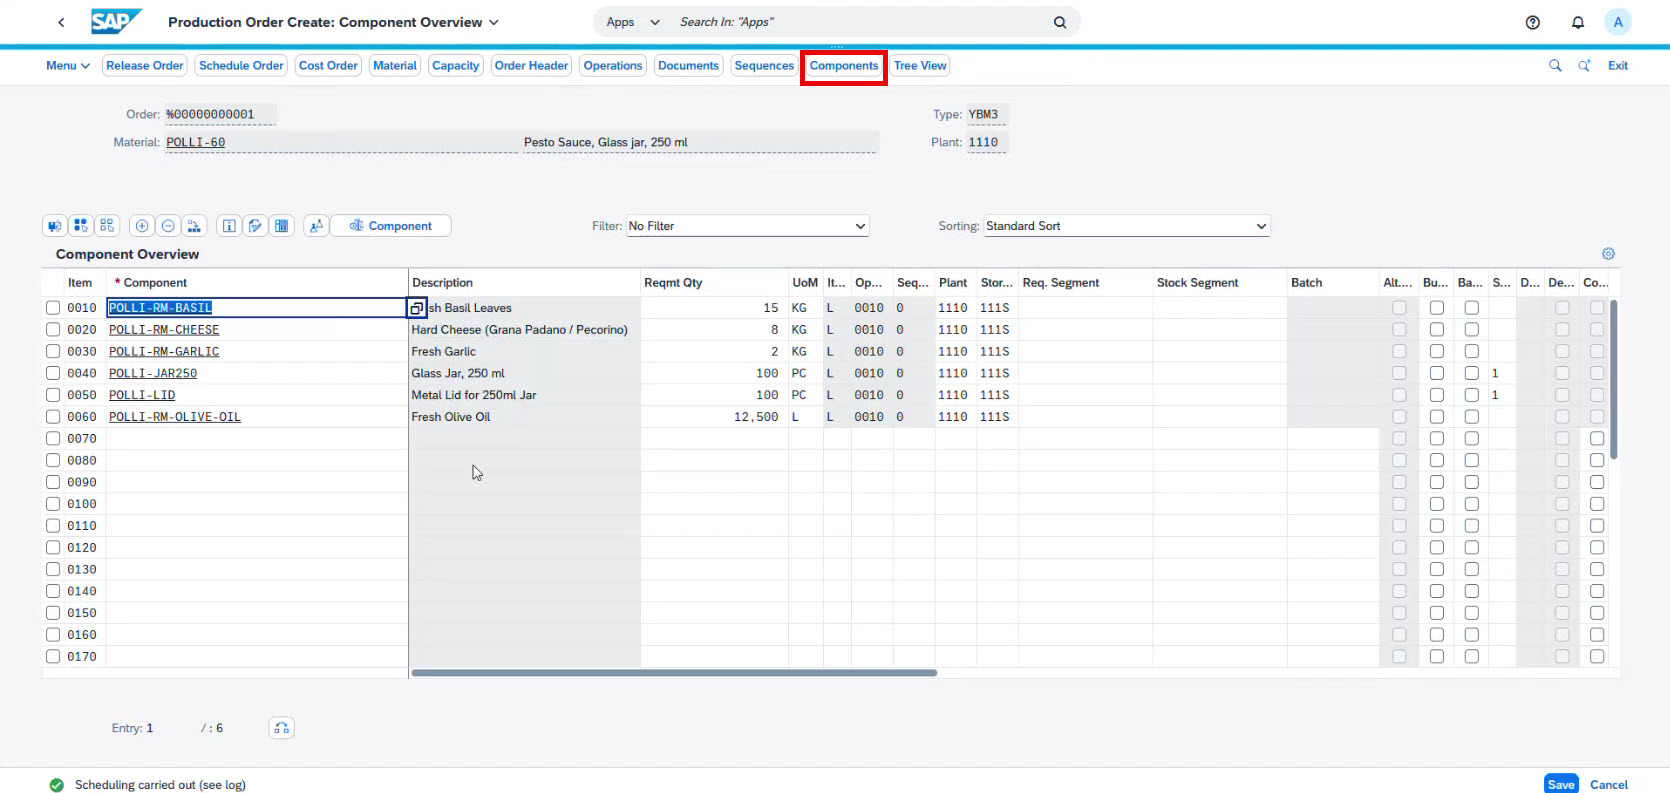Open value help for POLLI-RM-BASIL field
Image resolution: width=1670 pixels, height=793 pixels.
coord(417,308)
